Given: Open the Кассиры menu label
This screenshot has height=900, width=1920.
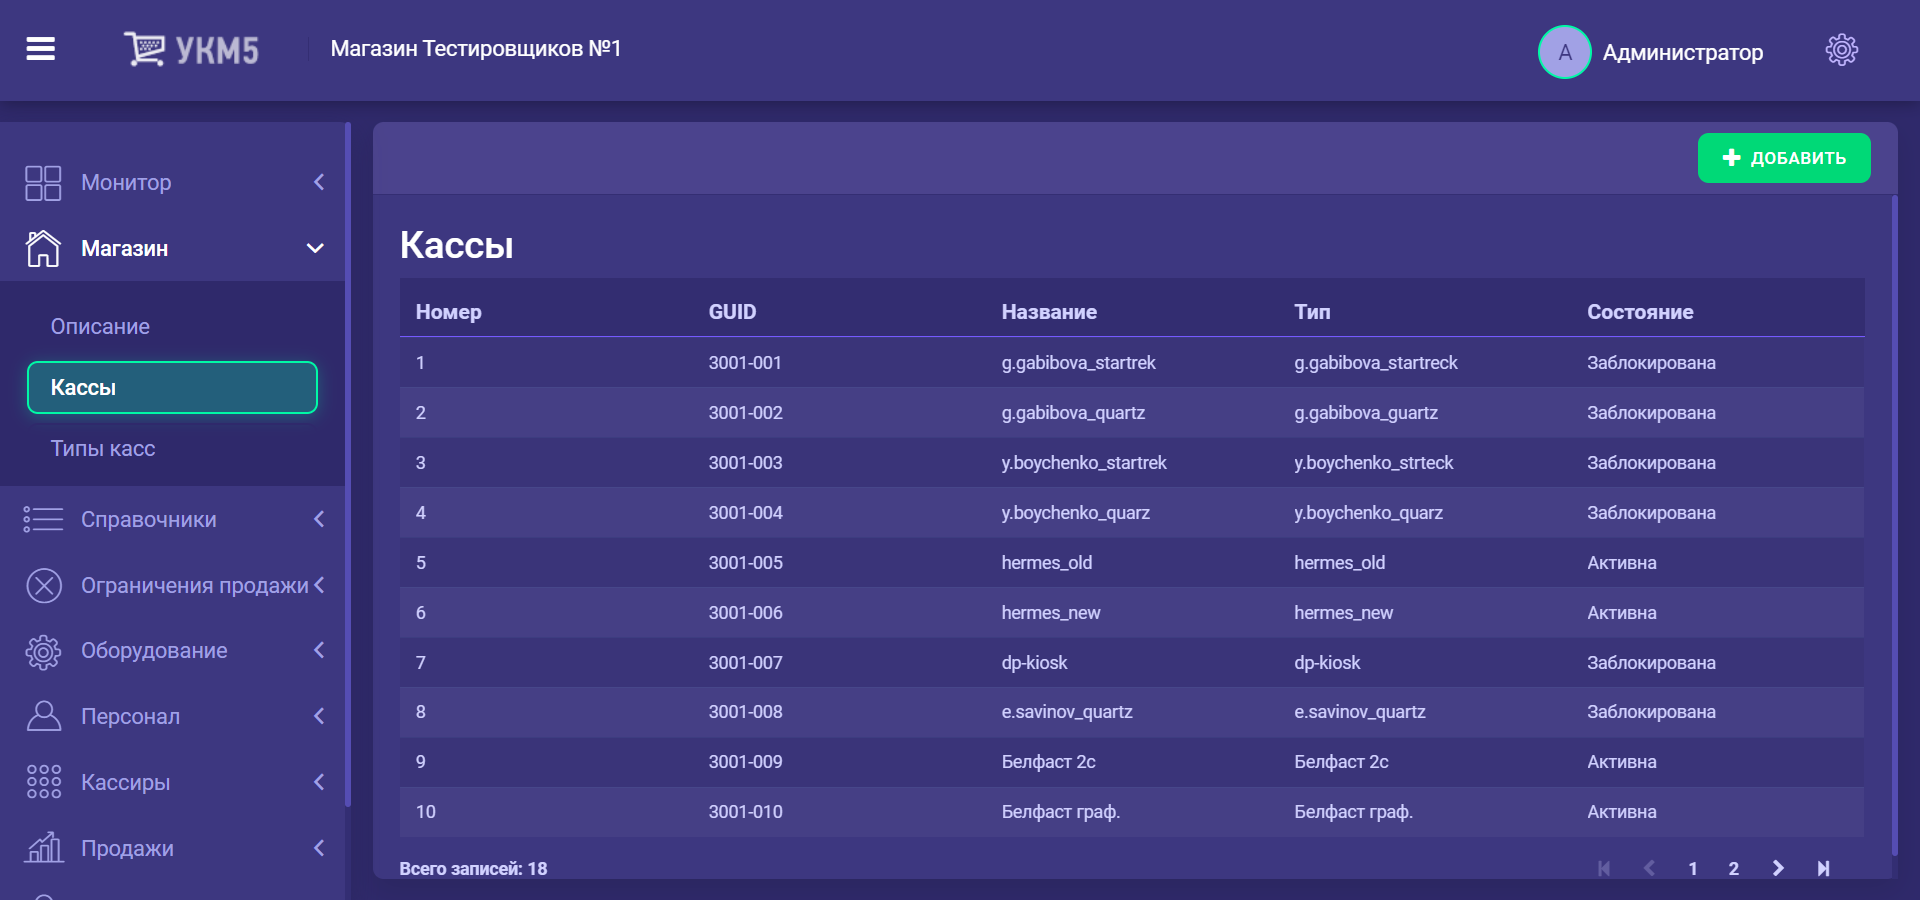Looking at the screenshot, I should pyautogui.click(x=125, y=782).
